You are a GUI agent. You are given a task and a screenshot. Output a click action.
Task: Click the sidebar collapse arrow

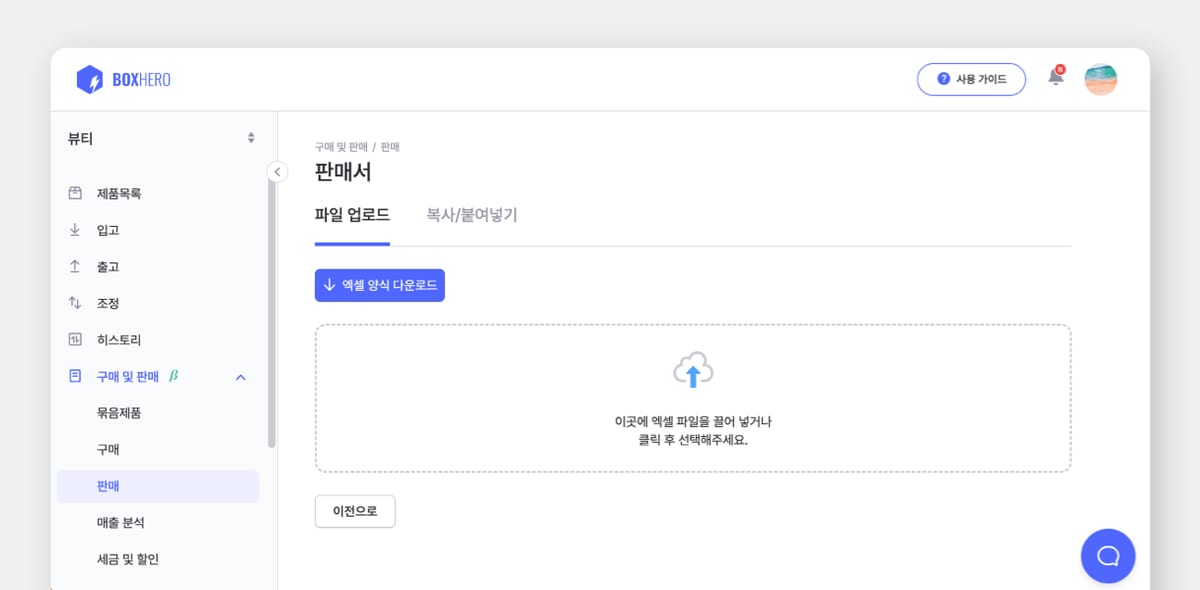277,171
